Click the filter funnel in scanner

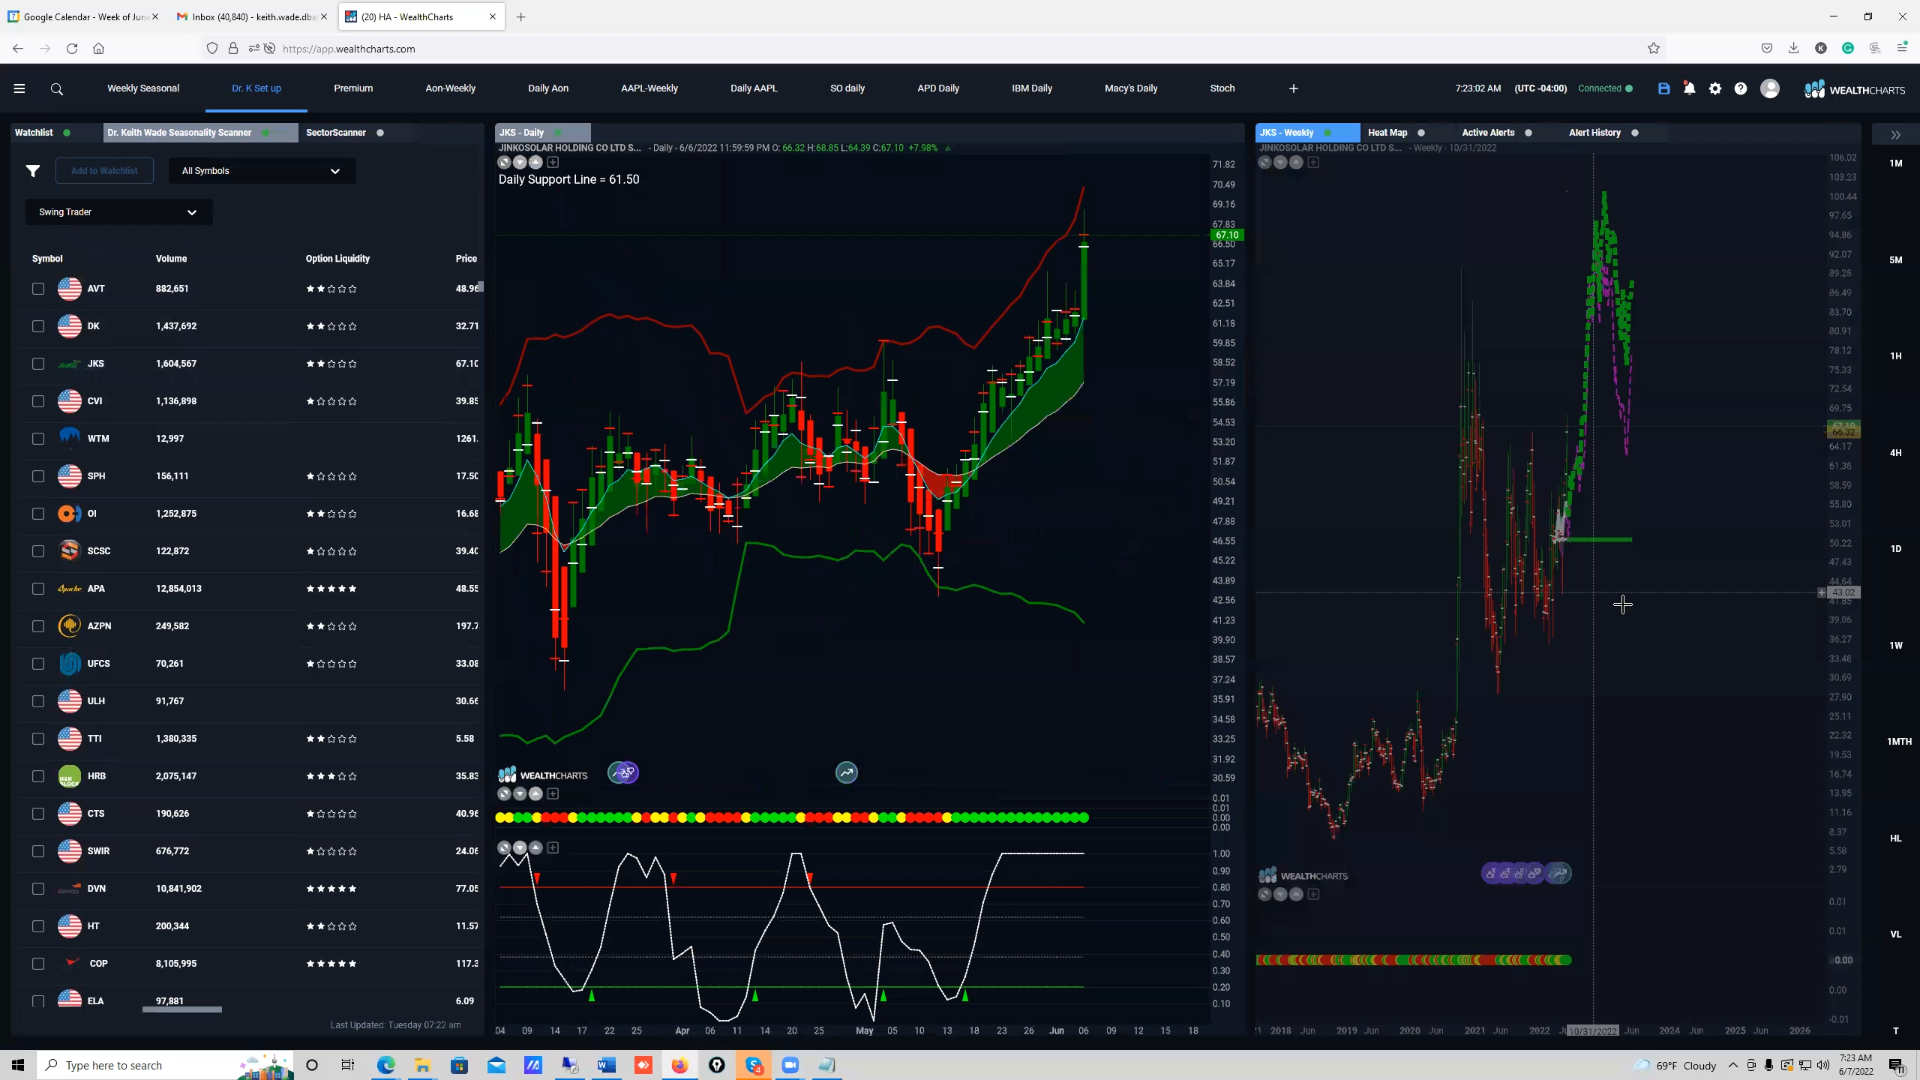33,171
